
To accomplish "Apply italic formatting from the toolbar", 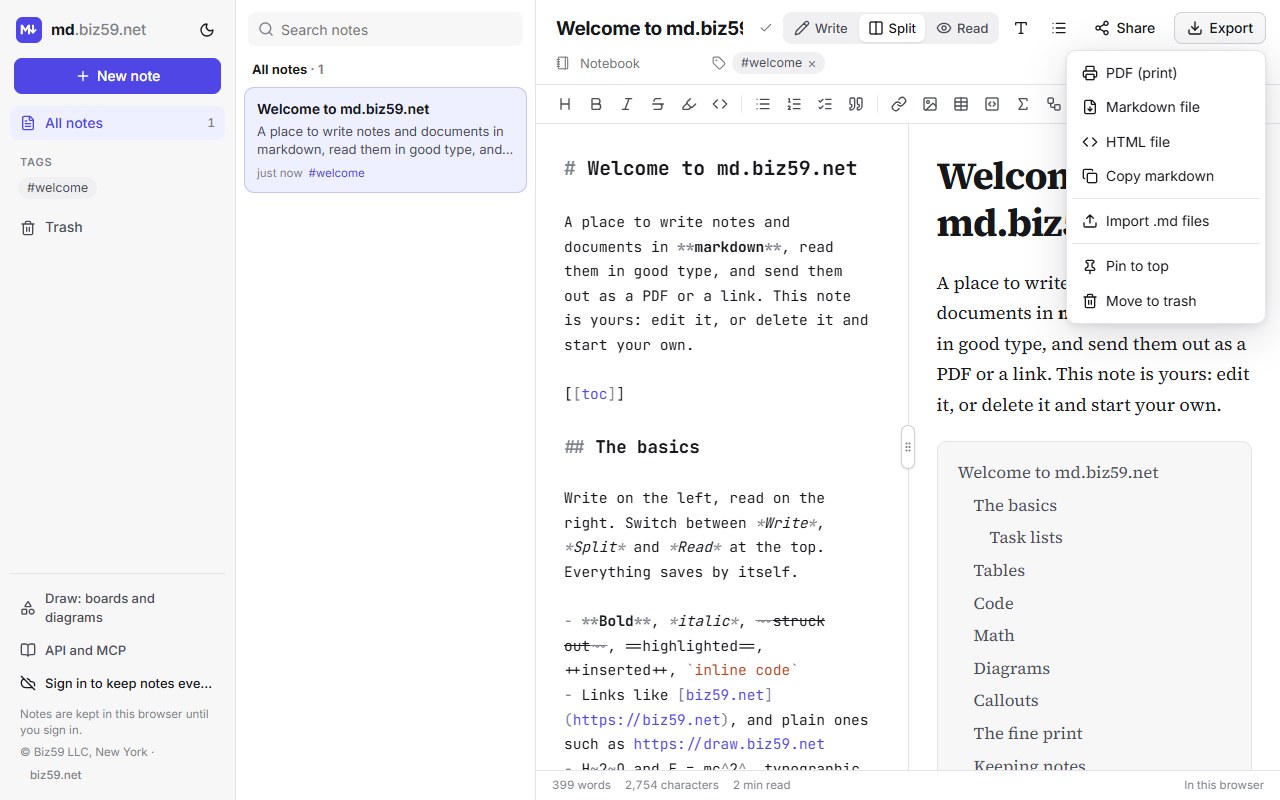I will (627, 104).
